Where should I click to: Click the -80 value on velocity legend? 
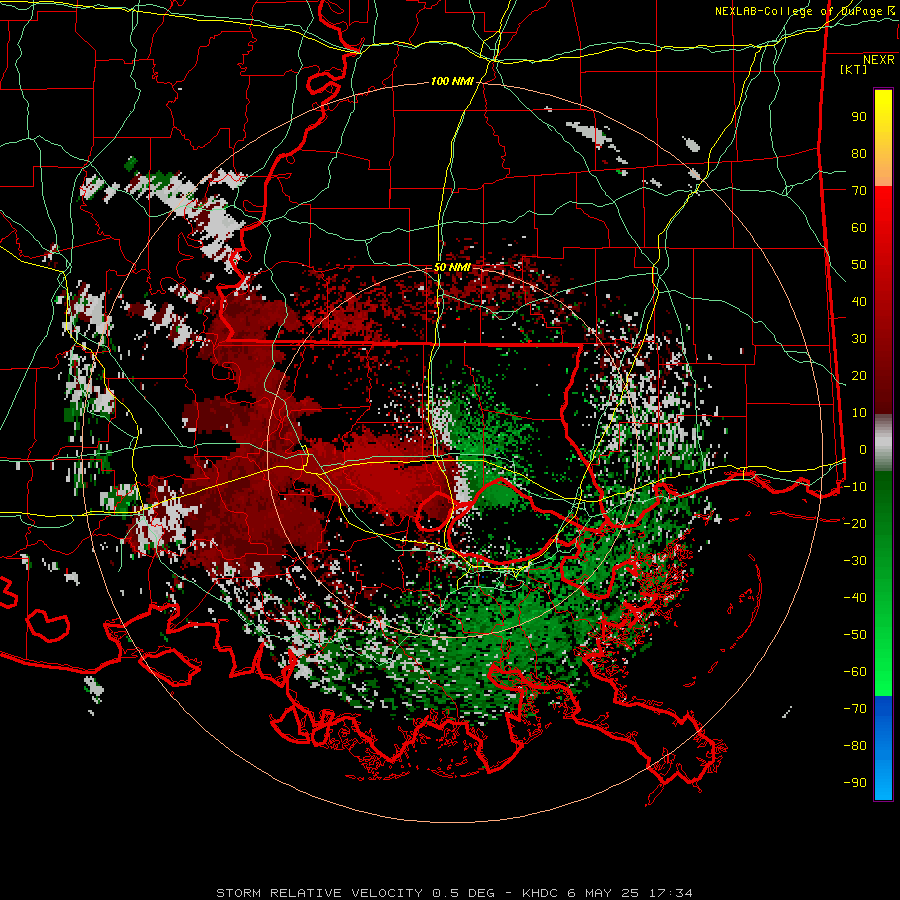[x=855, y=746]
